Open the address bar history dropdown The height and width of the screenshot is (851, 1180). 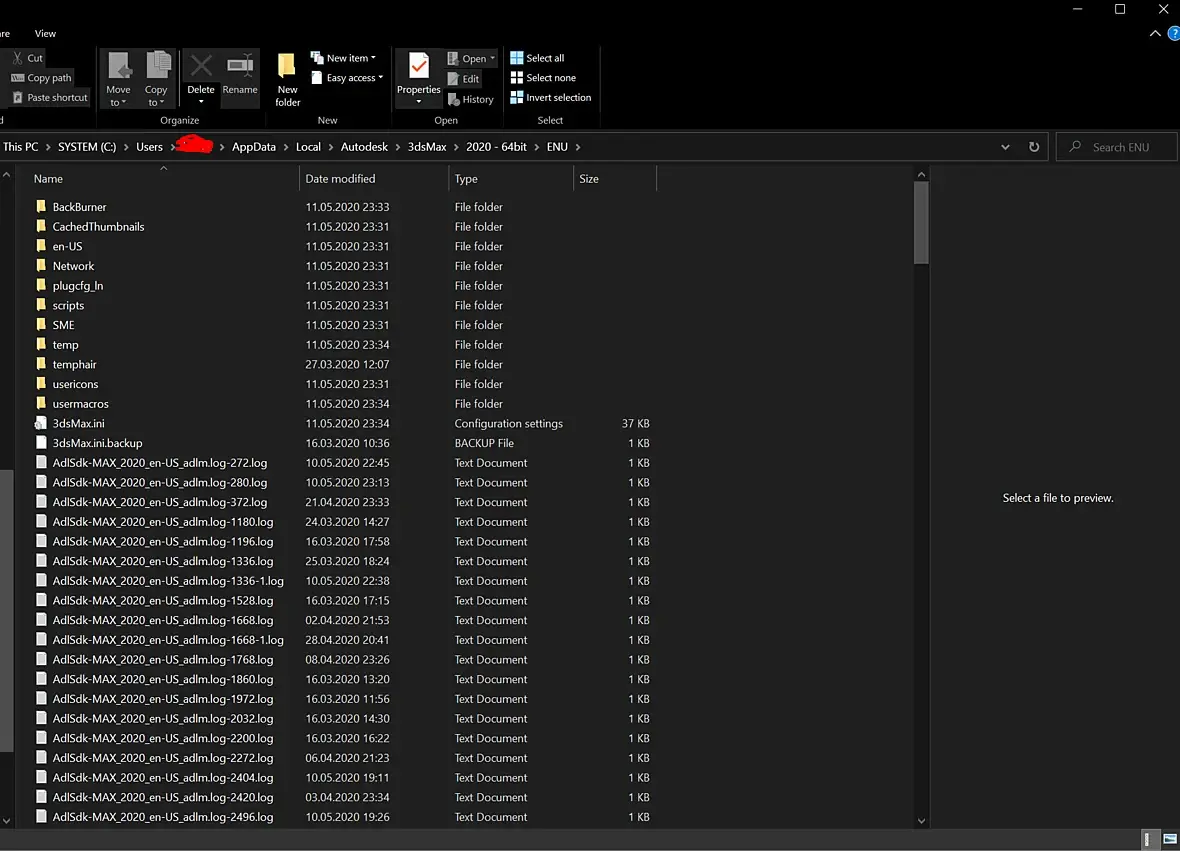[1005, 147]
